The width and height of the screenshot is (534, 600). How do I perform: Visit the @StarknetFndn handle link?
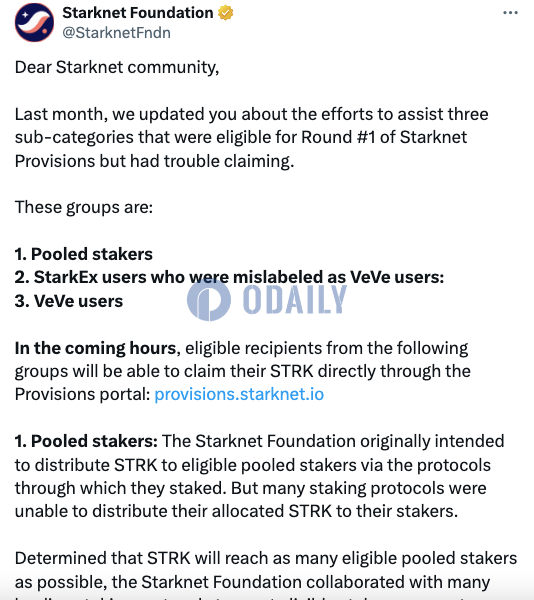point(116,33)
